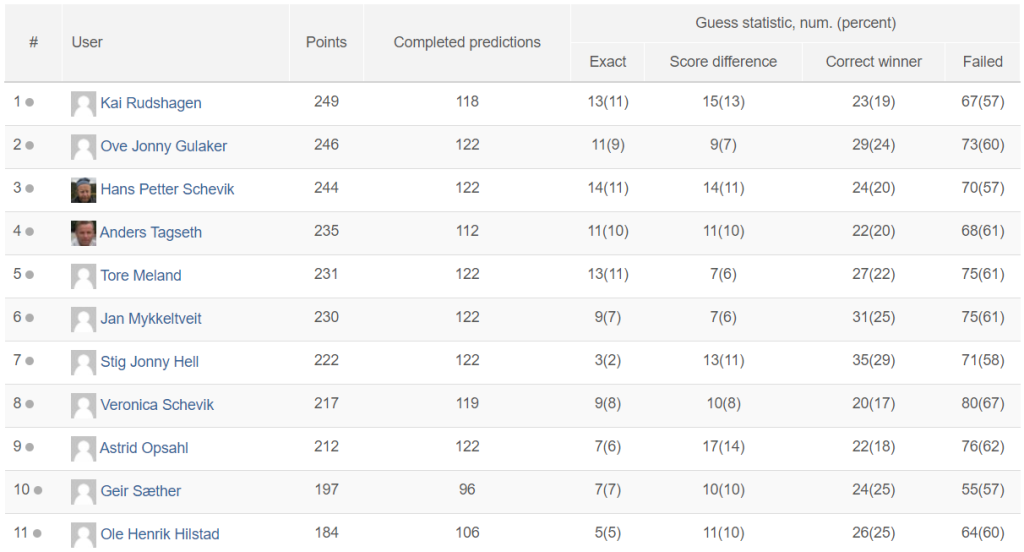The height and width of the screenshot is (552, 1024).
Task: Open Ove Jonny Gulaker's profile link
Action: pyautogui.click(x=163, y=146)
